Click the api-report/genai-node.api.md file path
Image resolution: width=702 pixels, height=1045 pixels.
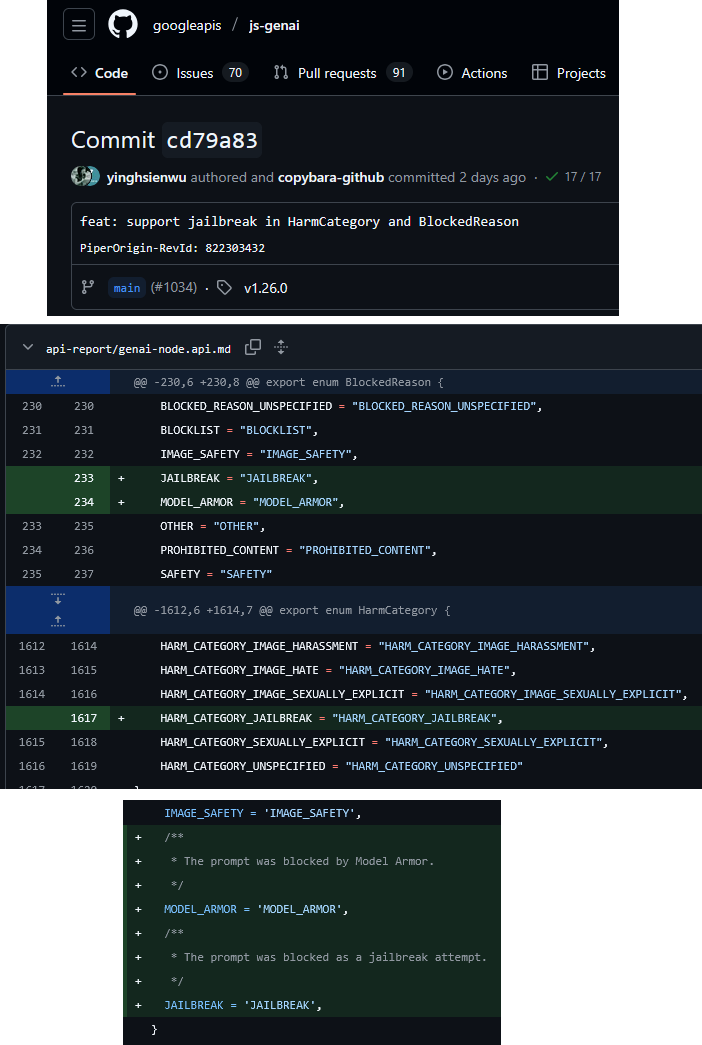138,349
